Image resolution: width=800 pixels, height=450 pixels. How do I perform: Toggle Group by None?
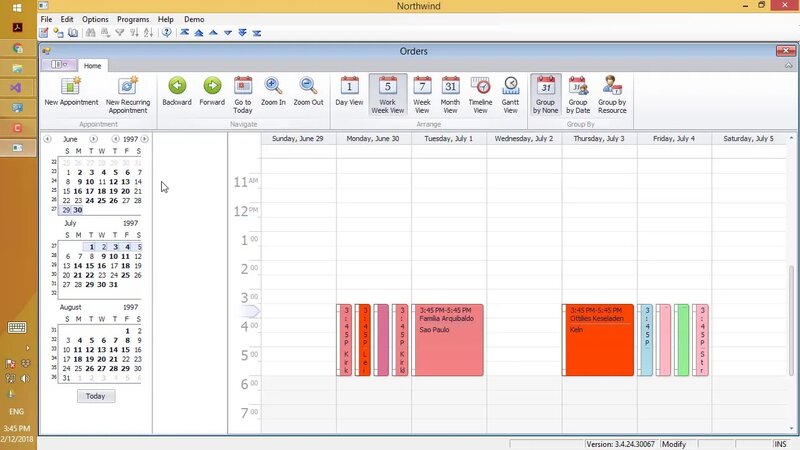[545, 95]
